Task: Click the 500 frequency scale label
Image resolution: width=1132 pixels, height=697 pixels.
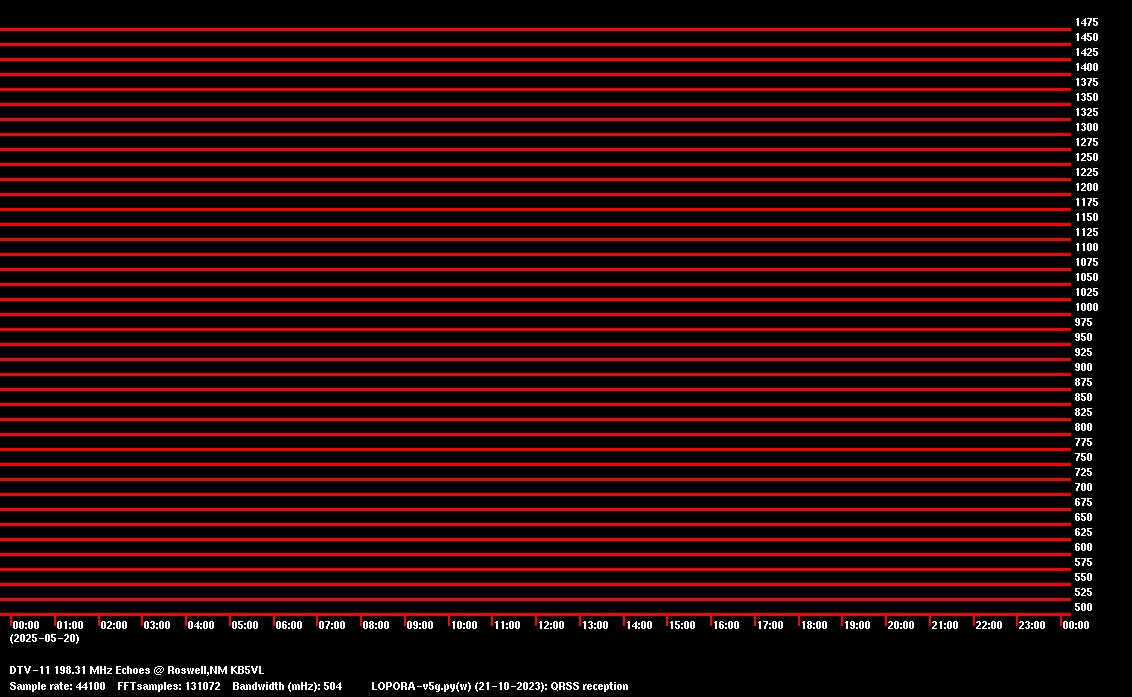Action: point(1083,607)
